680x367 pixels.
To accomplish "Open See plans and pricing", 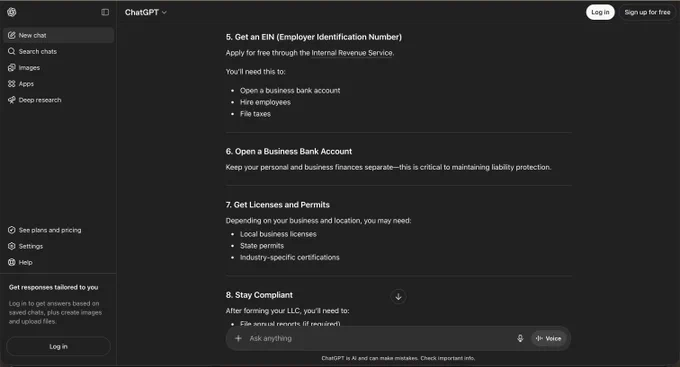I will 59,230.
